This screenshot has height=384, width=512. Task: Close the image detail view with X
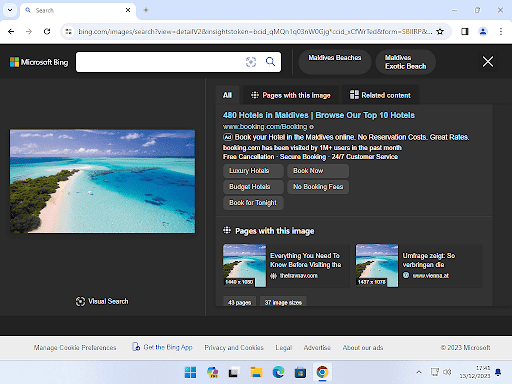[488, 62]
